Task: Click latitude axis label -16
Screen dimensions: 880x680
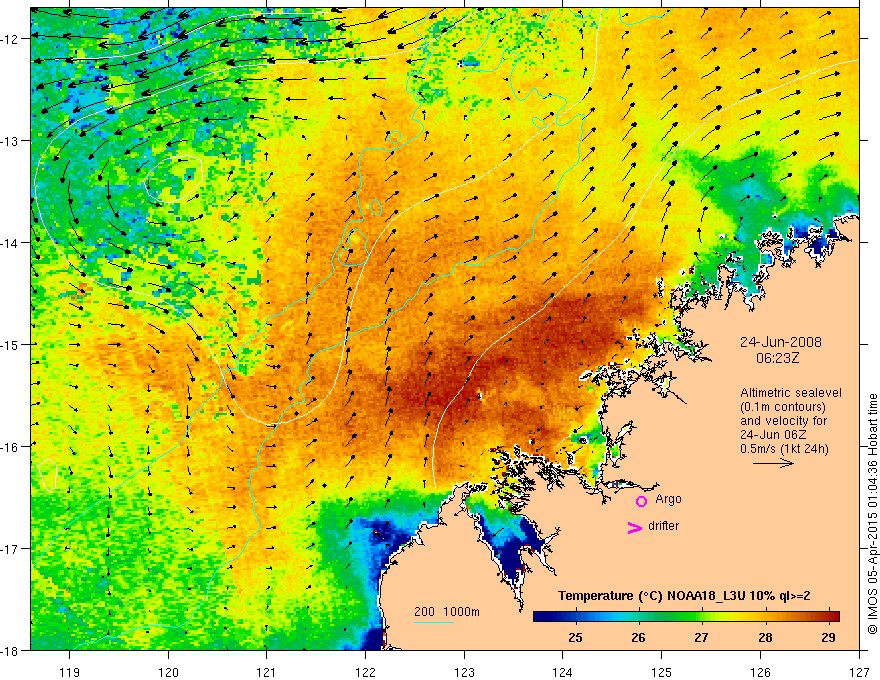Action: [10, 447]
